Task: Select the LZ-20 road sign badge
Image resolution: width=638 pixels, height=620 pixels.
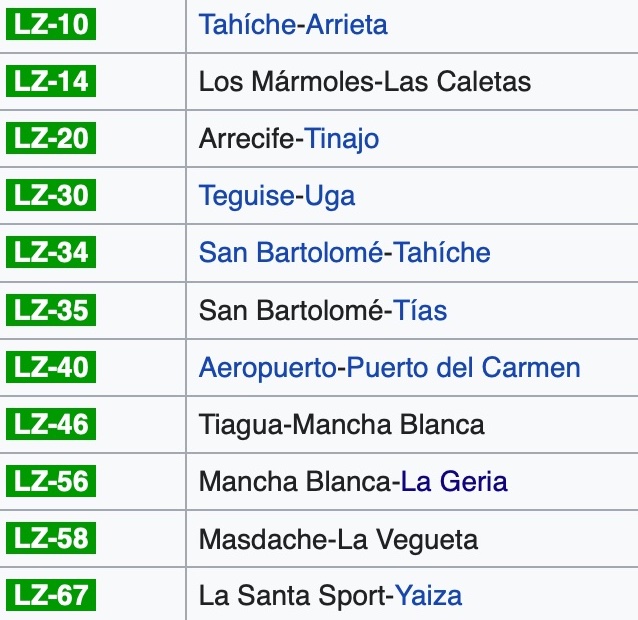Action: tap(51, 138)
